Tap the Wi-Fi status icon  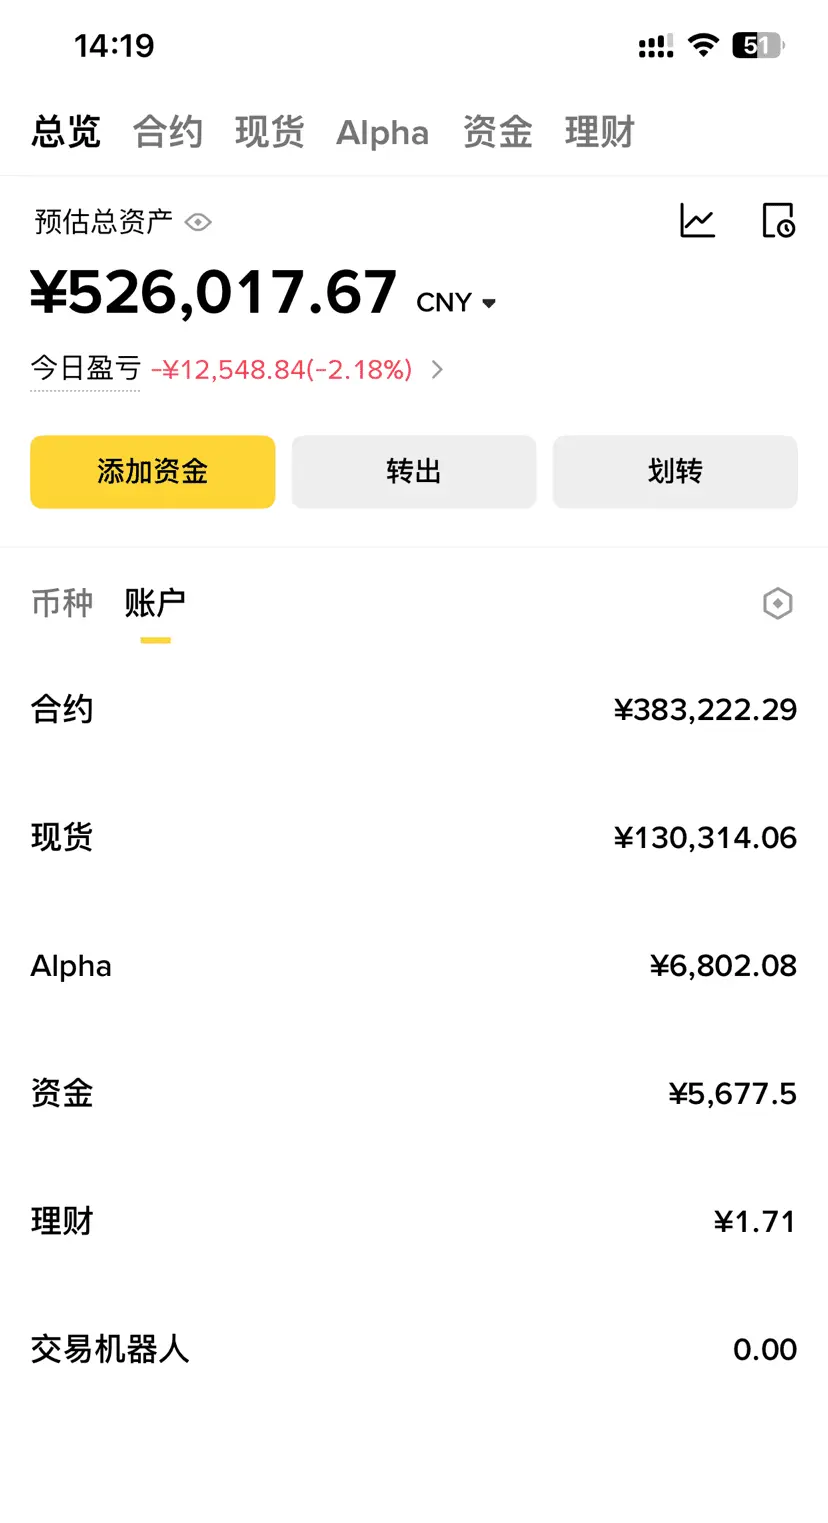tap(704, 45)
